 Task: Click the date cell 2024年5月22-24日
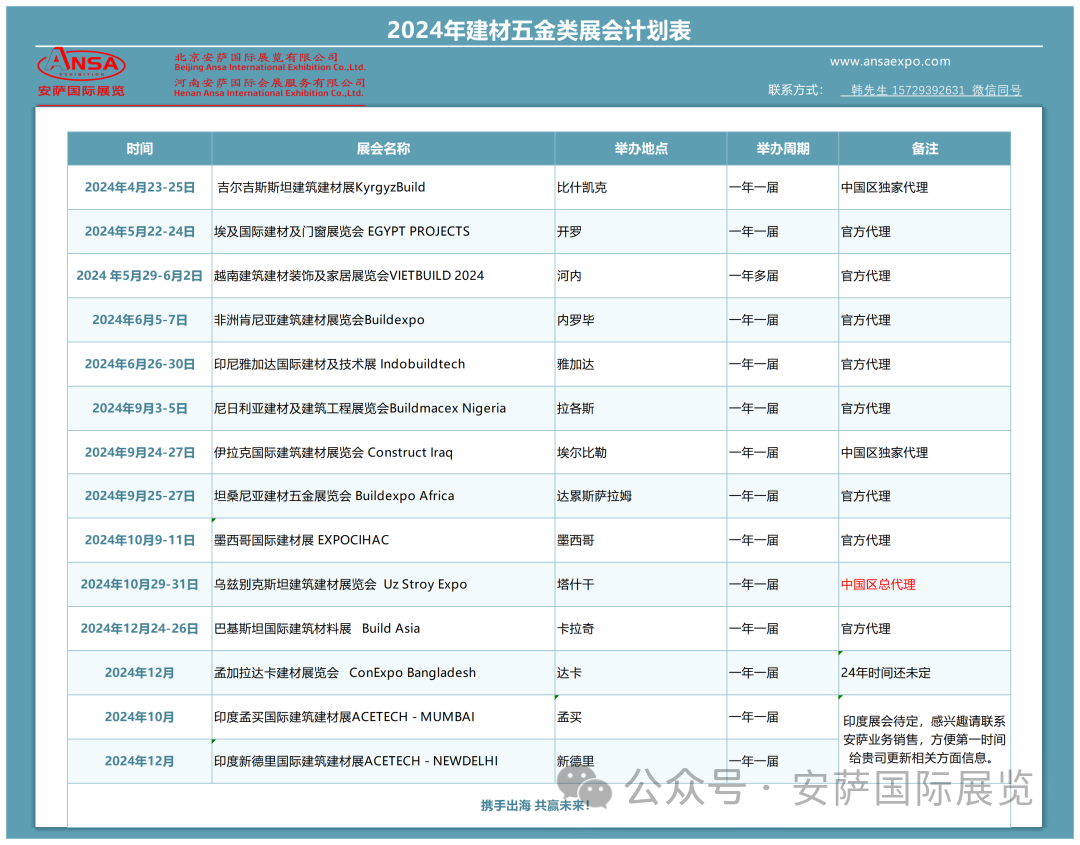coord(140,231)
